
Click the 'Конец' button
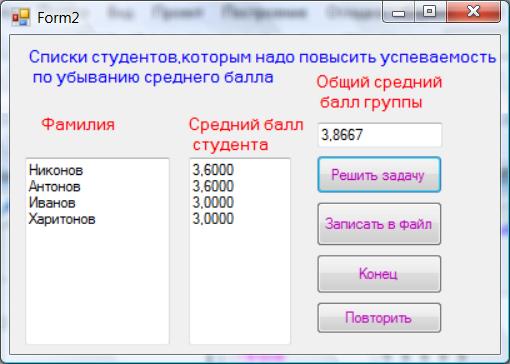[x=379, y=274]
